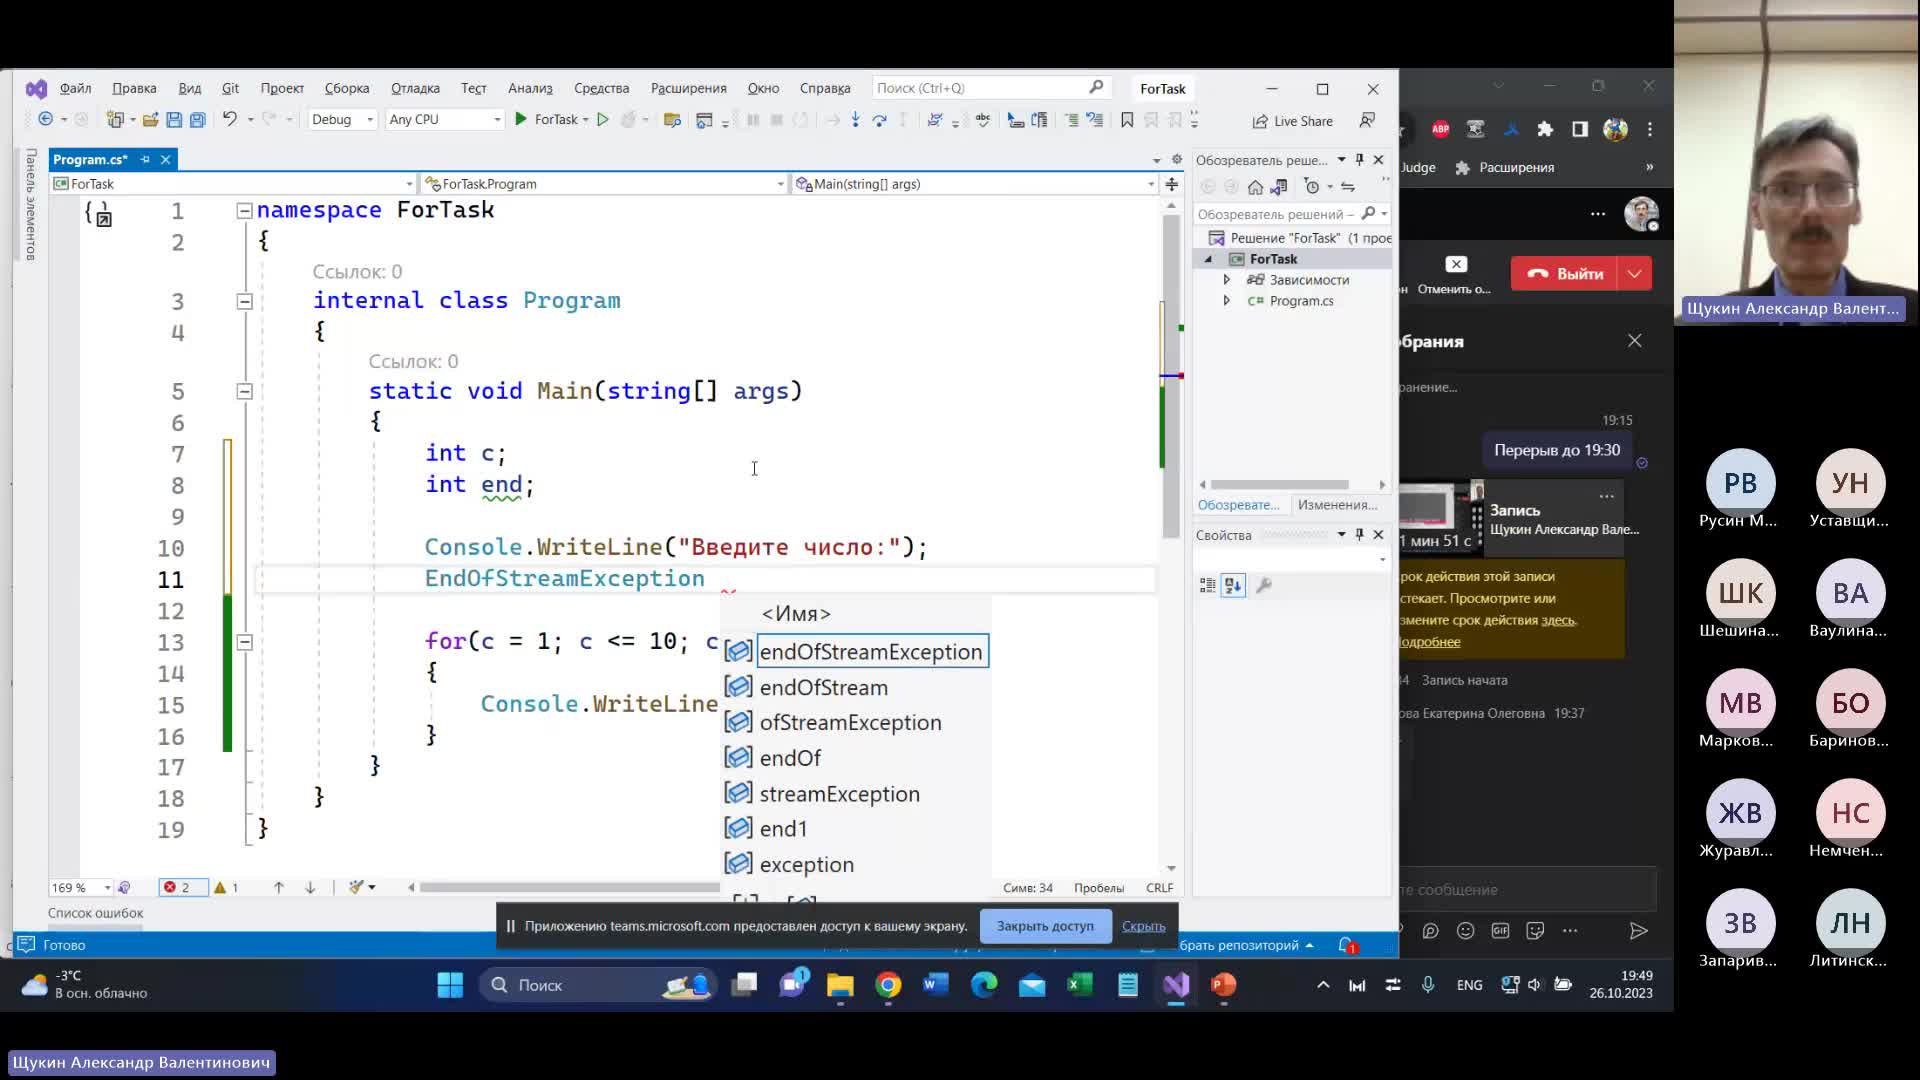Open the Файл menu
This screenshot has width=1920, height=1080.
tap(75, 88)
